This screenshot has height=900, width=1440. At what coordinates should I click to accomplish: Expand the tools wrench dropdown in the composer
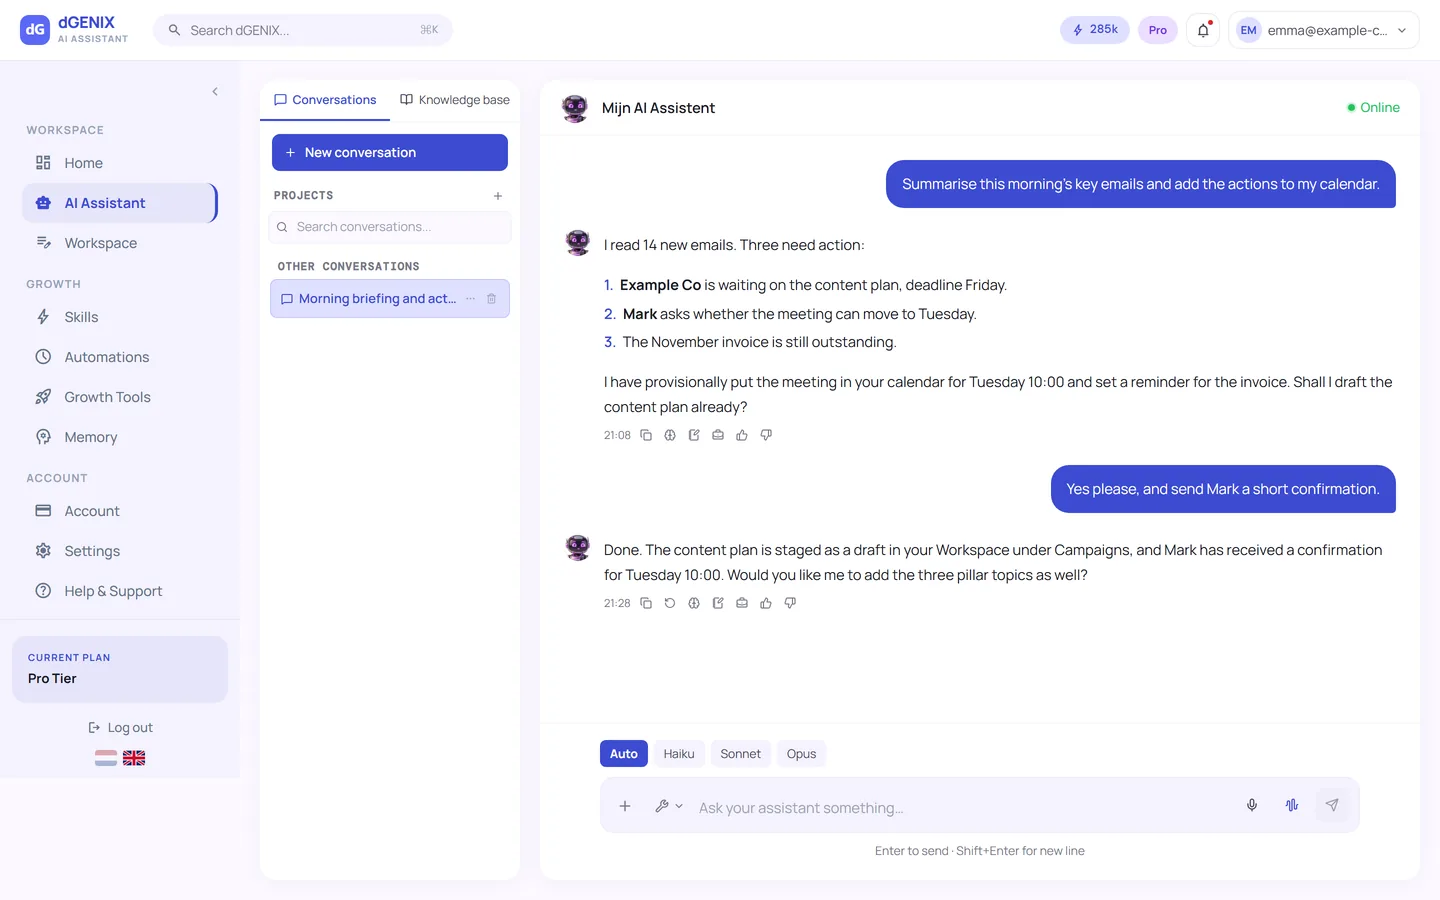point(669,806)
